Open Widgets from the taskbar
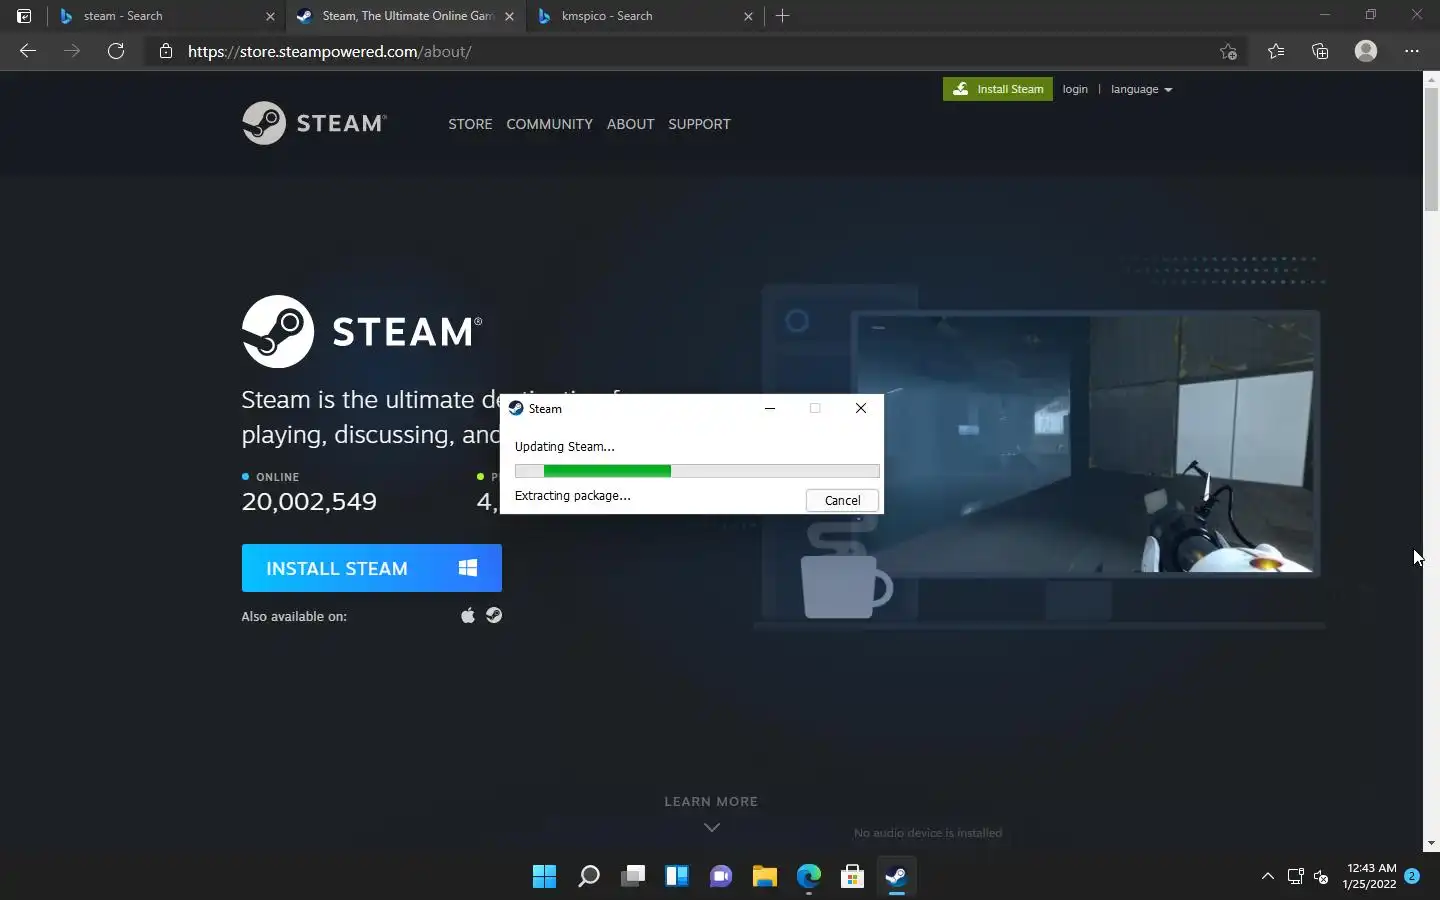This screenshot has width=1440, height=900. pyautogui.click(x=677, y=877)
